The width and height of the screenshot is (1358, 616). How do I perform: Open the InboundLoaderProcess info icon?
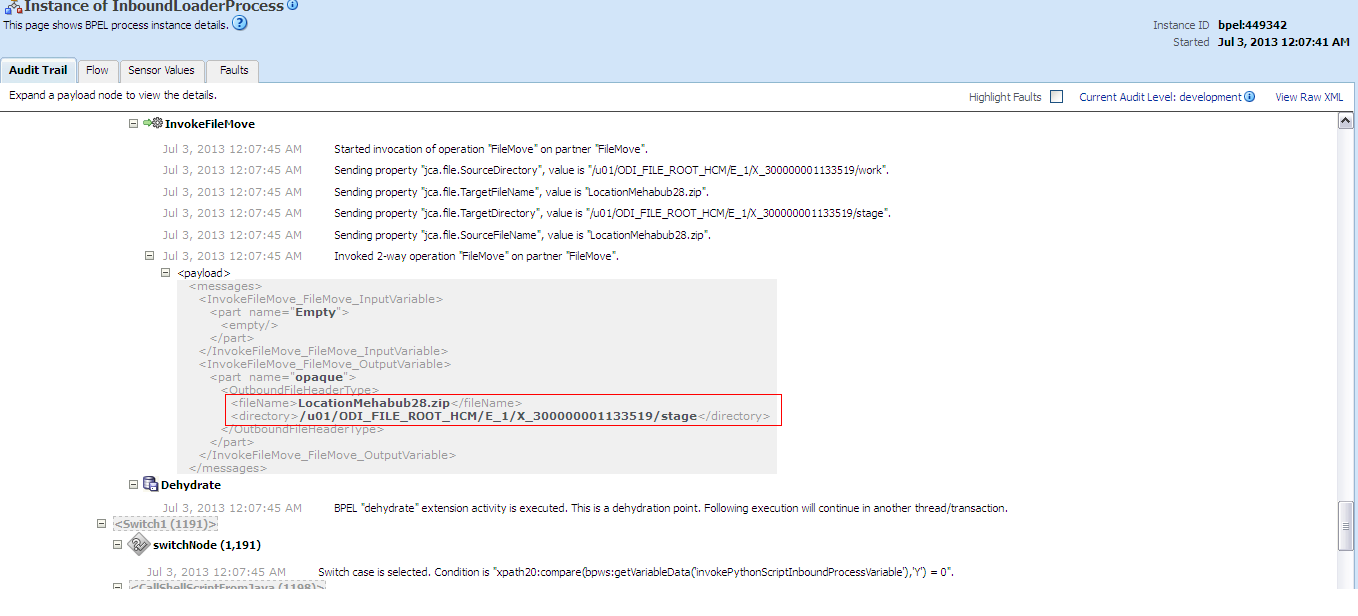(x=290, y=6)
